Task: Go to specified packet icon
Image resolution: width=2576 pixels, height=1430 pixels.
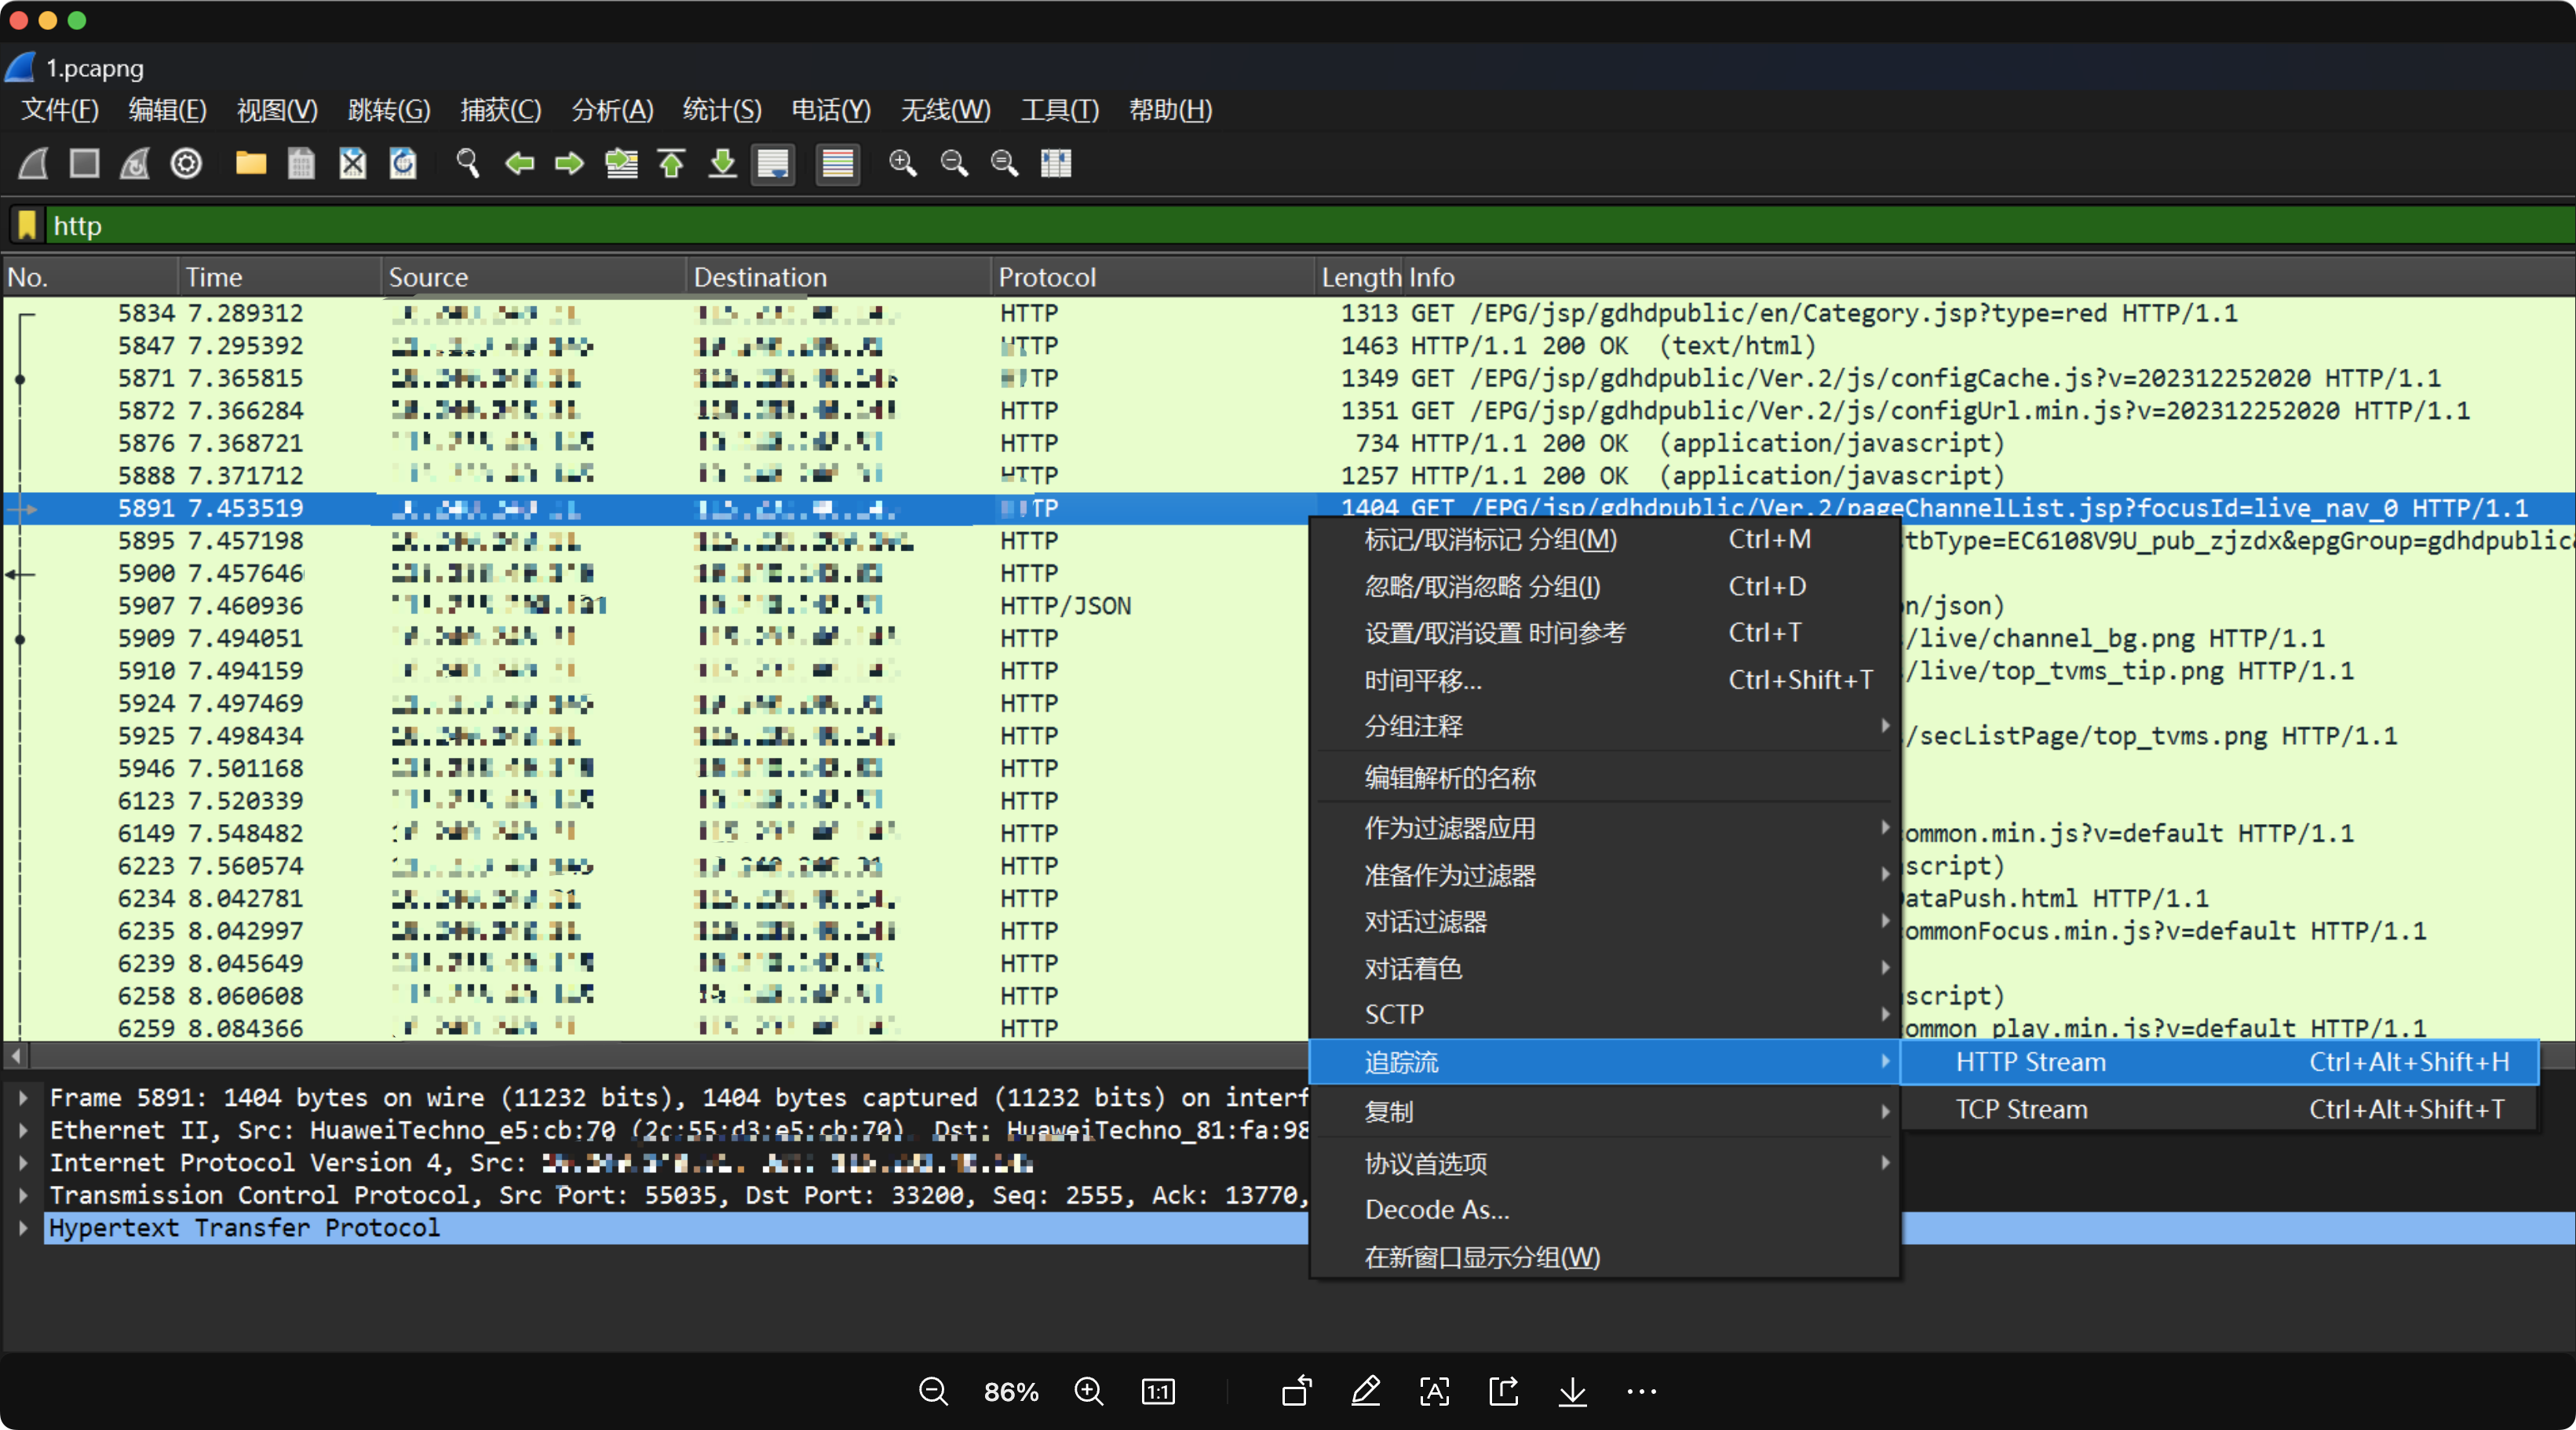Action: coord(621,163)
